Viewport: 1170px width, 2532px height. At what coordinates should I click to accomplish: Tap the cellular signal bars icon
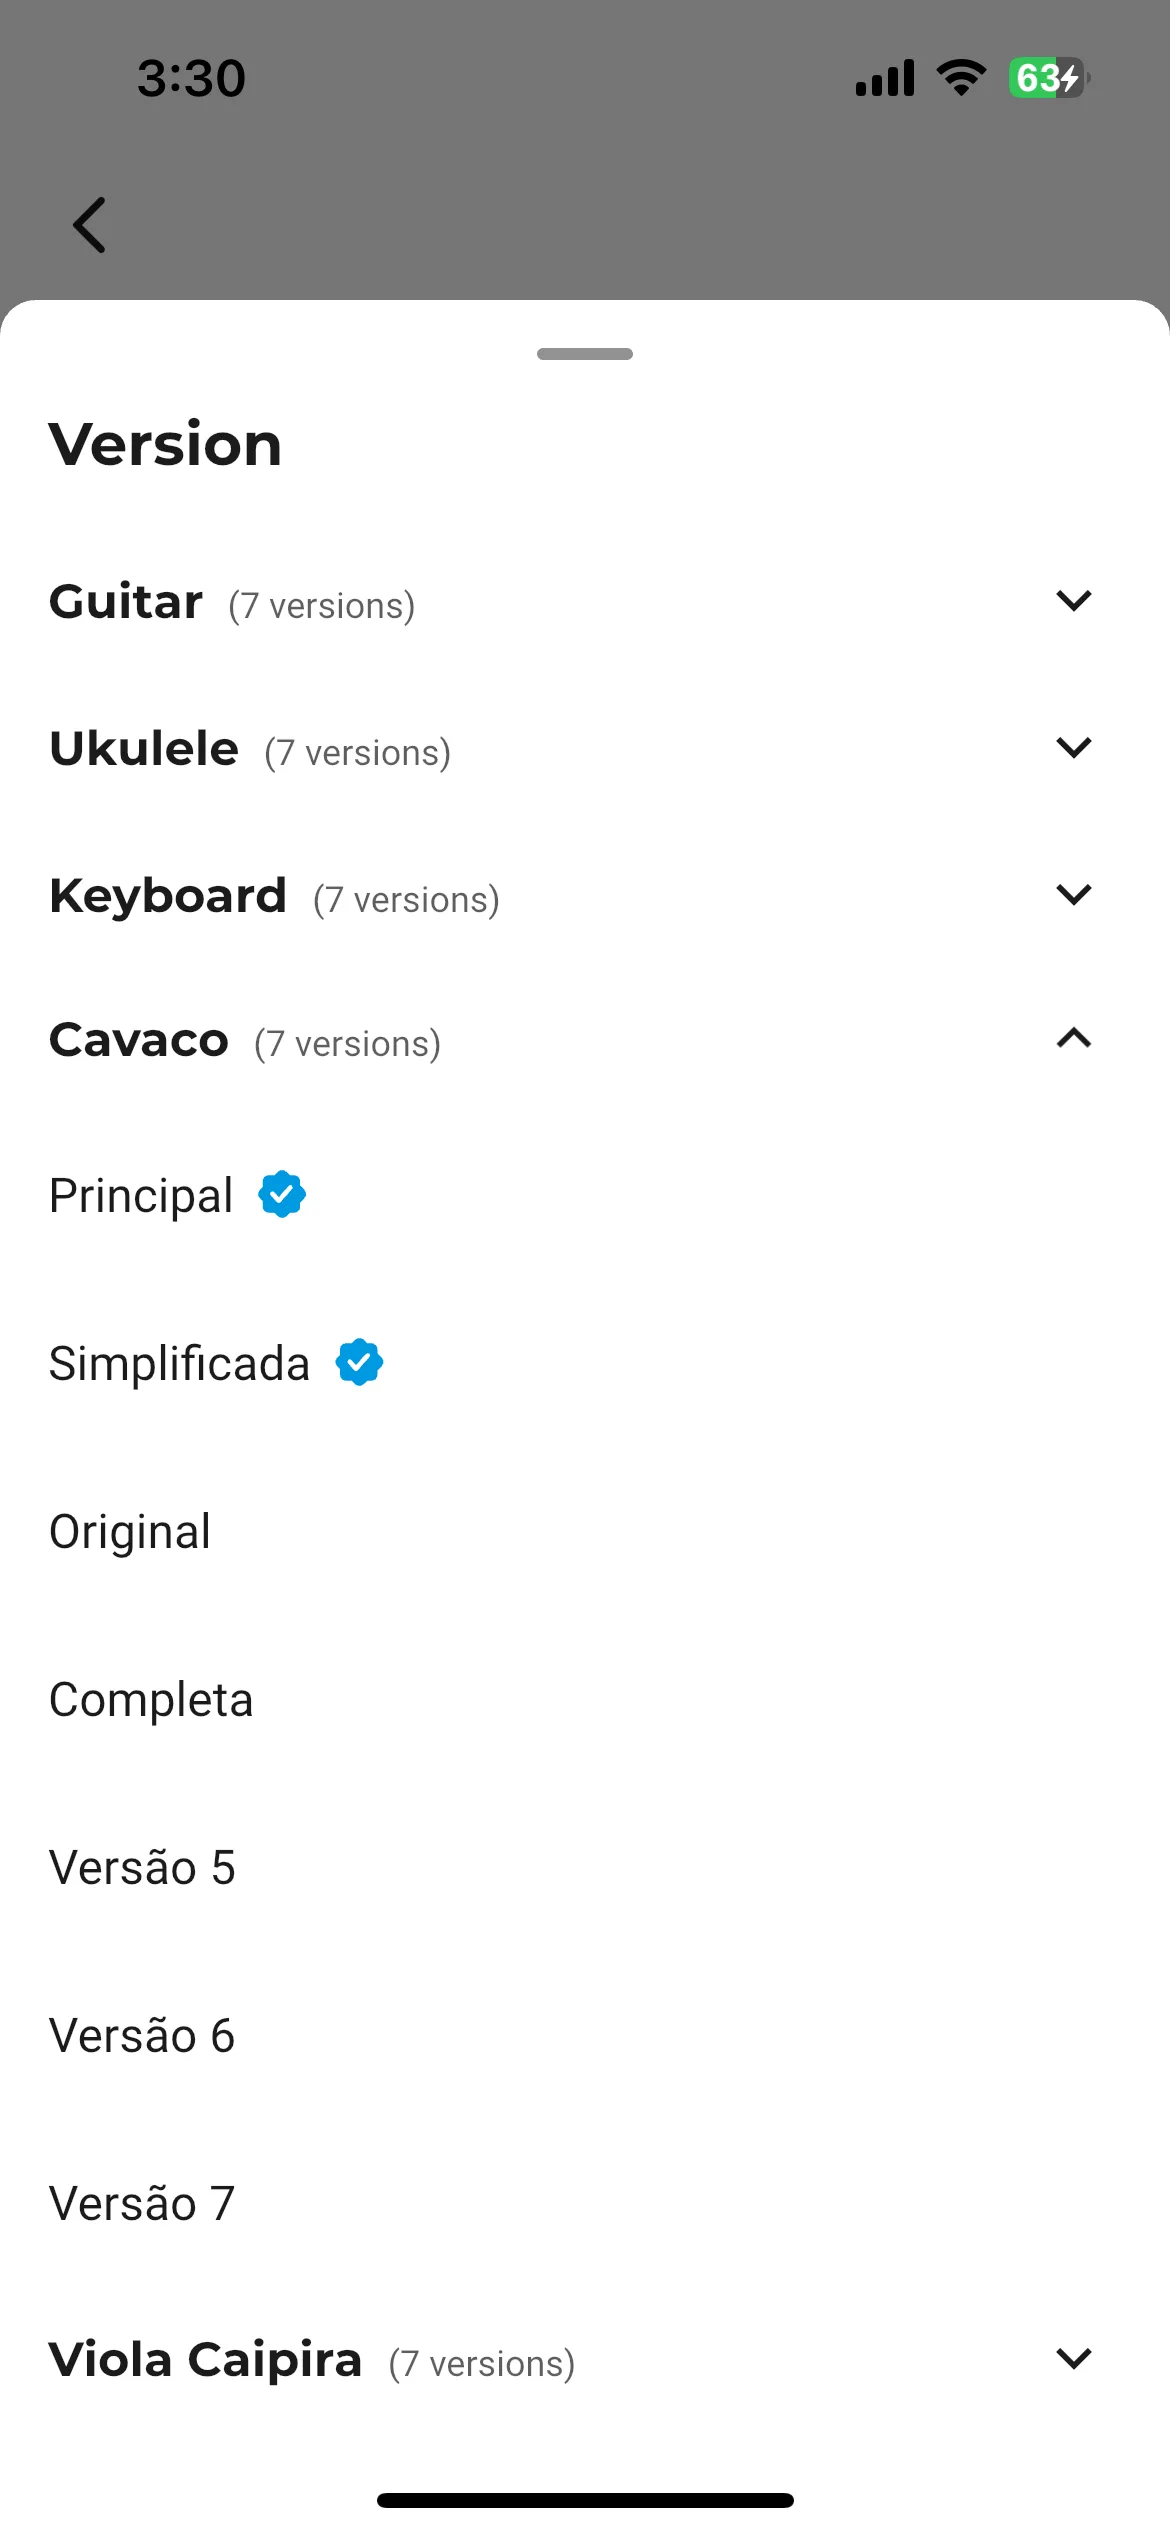coord(885,78)
